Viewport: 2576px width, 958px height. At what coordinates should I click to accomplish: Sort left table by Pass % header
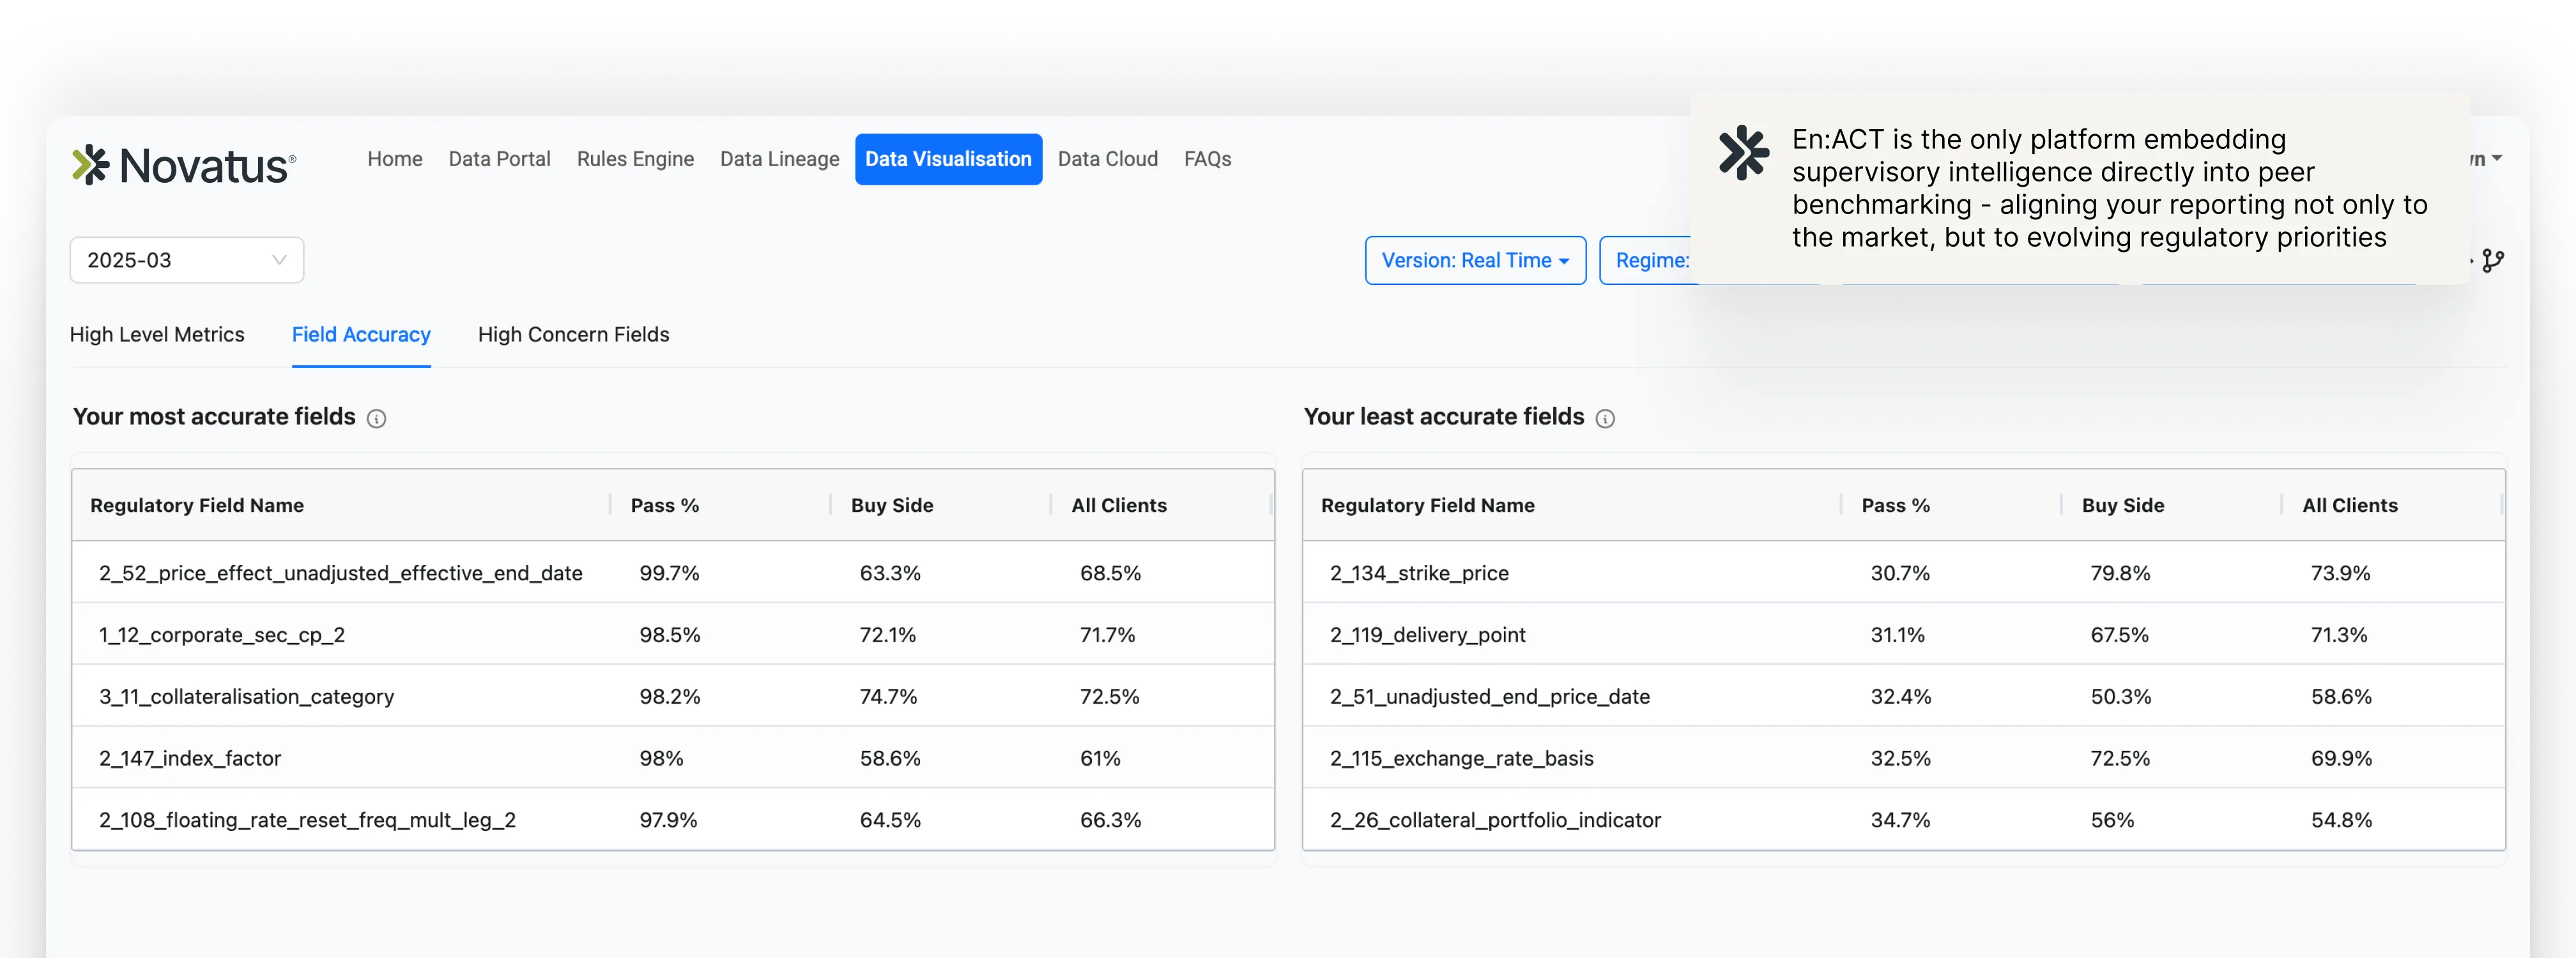664,506
